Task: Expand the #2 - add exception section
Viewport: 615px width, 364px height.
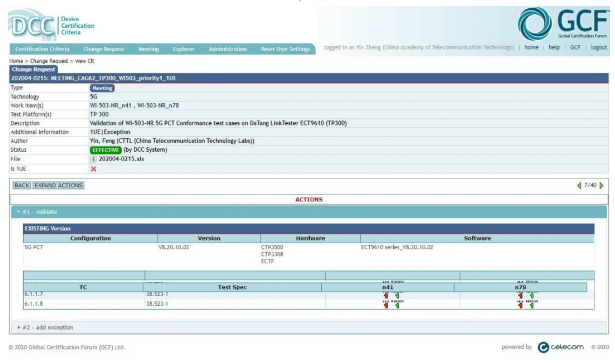Action: point(18,328)
